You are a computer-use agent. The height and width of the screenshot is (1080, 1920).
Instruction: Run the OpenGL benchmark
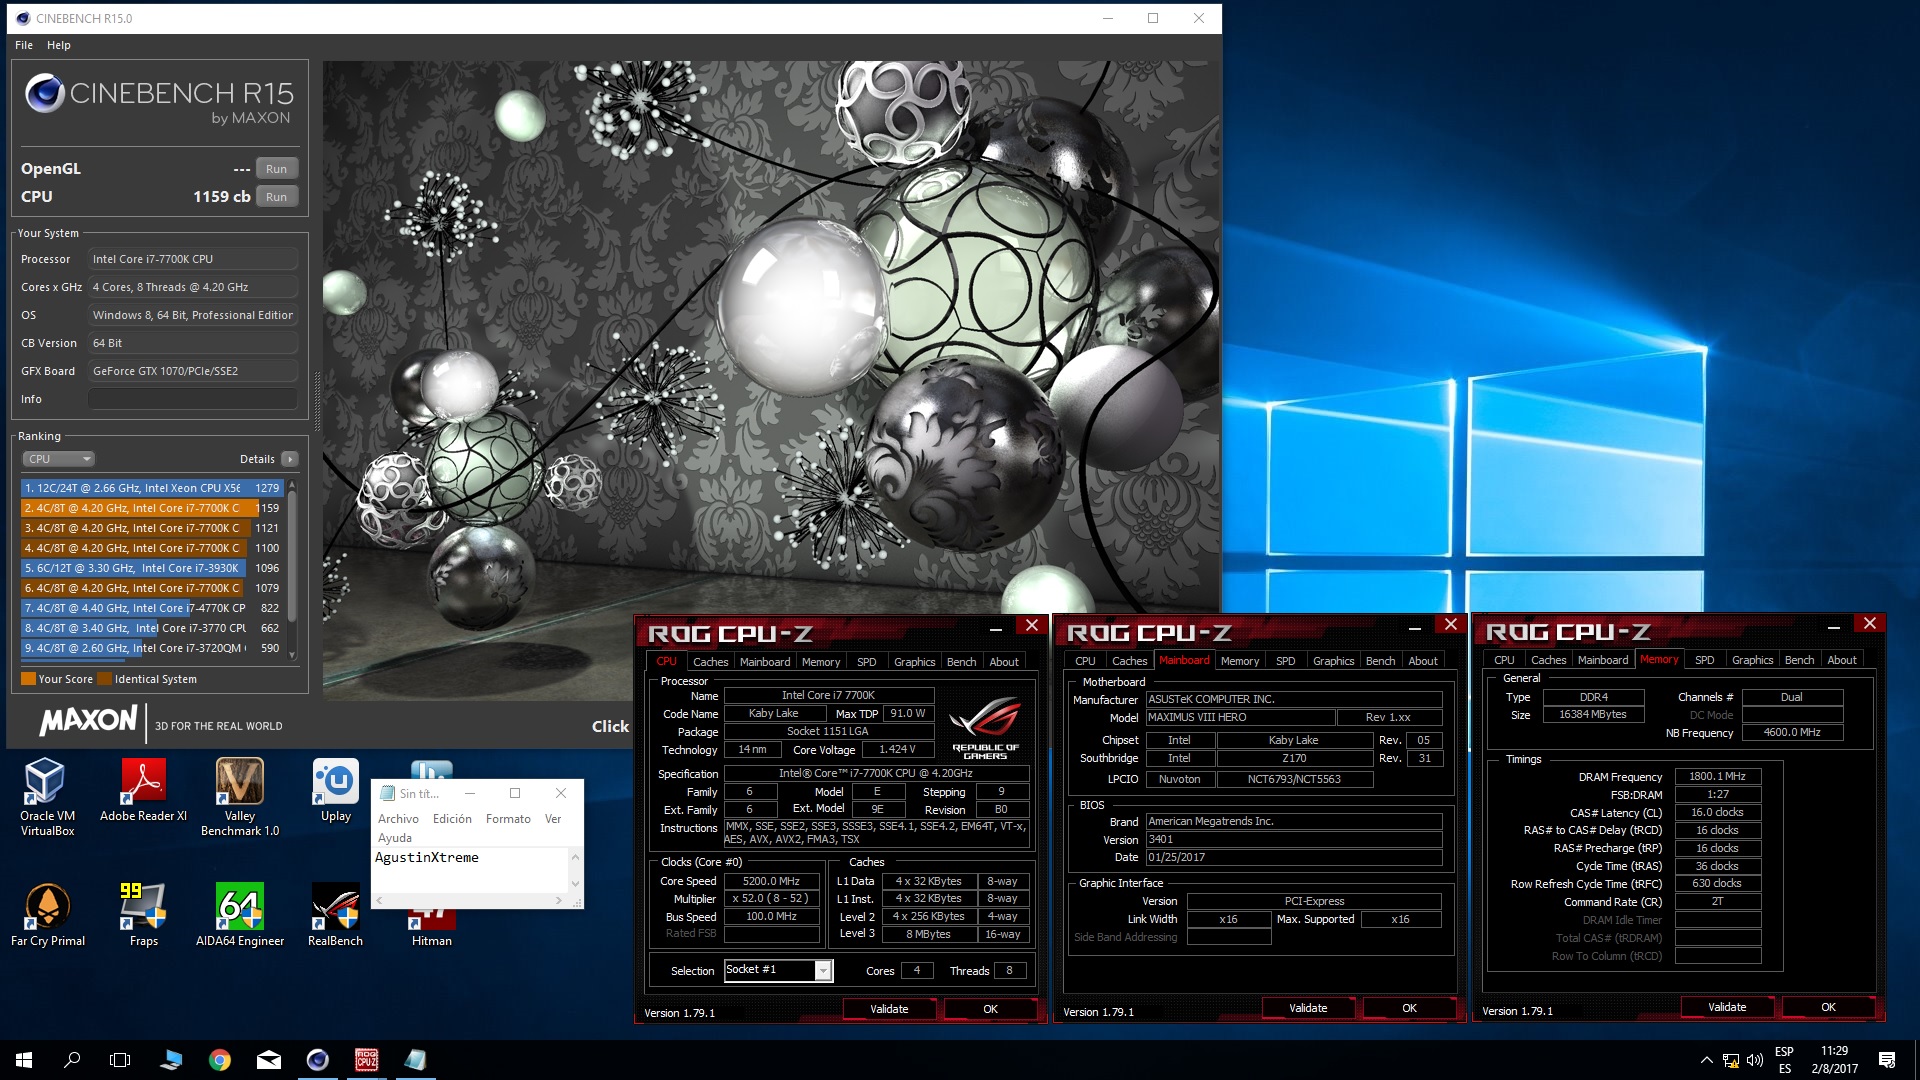click(276, 169)
